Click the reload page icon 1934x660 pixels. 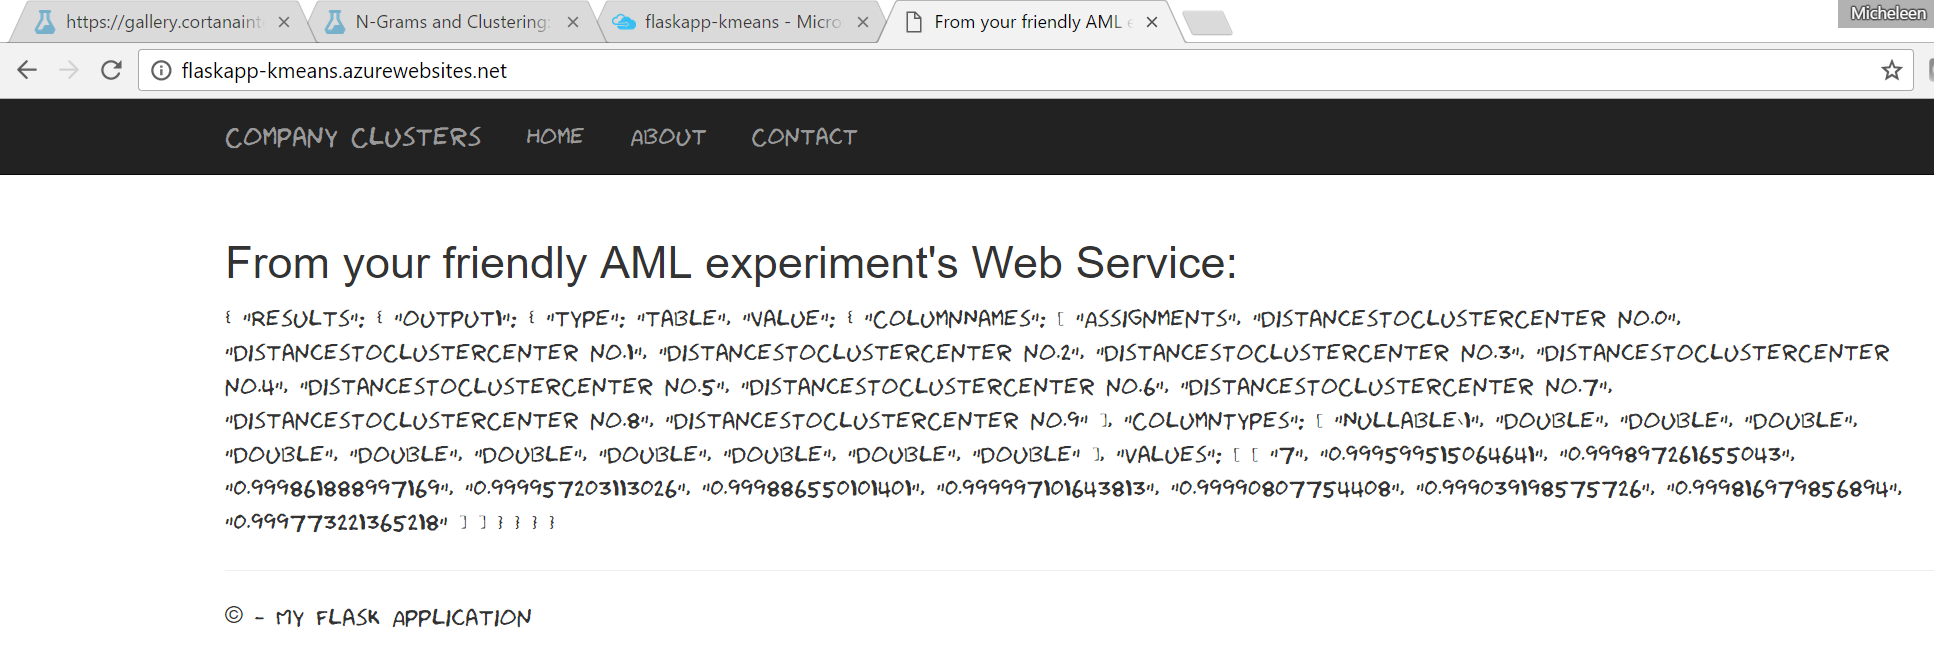pos(110,70)
